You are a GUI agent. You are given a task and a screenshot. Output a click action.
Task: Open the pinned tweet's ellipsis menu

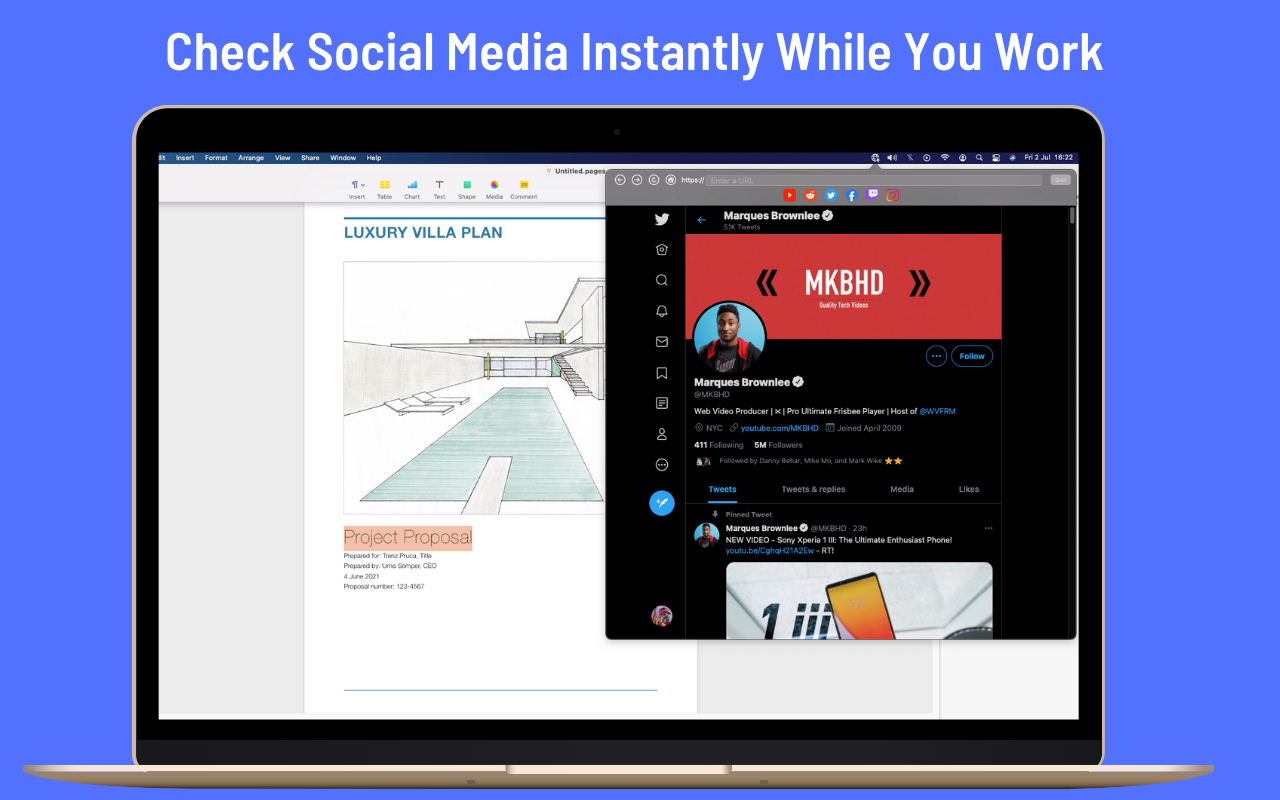[988, 528]
